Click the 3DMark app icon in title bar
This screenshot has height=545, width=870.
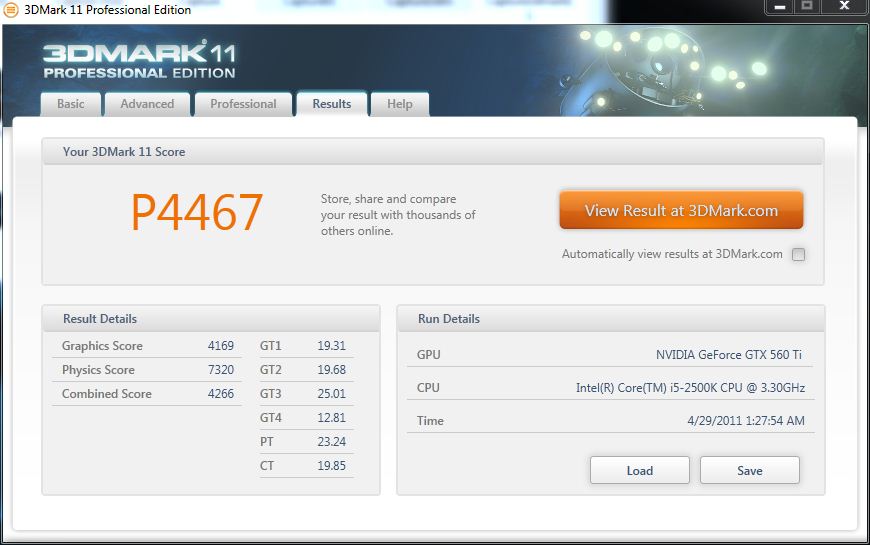point(11,10)
